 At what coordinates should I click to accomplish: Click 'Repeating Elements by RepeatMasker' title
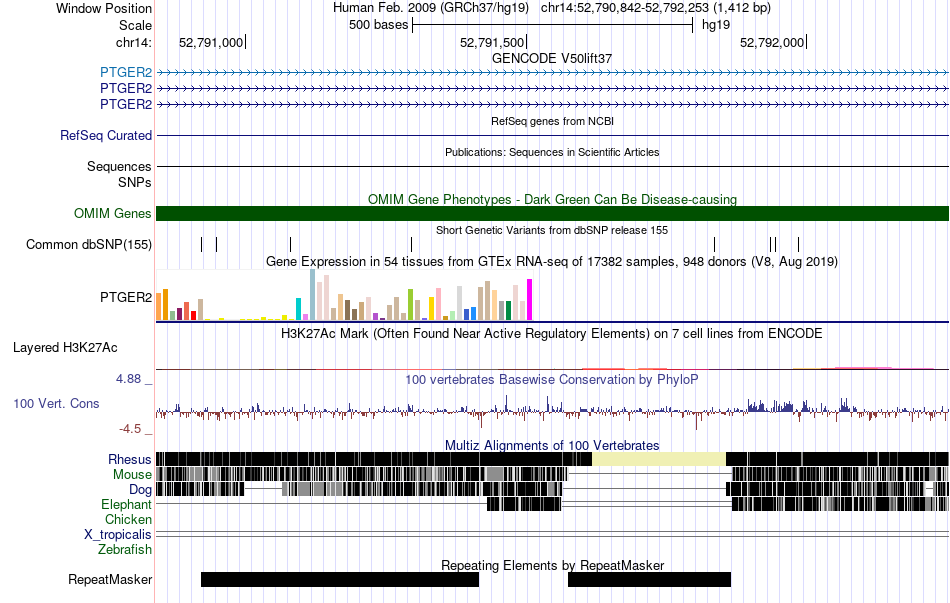point(553,565)
